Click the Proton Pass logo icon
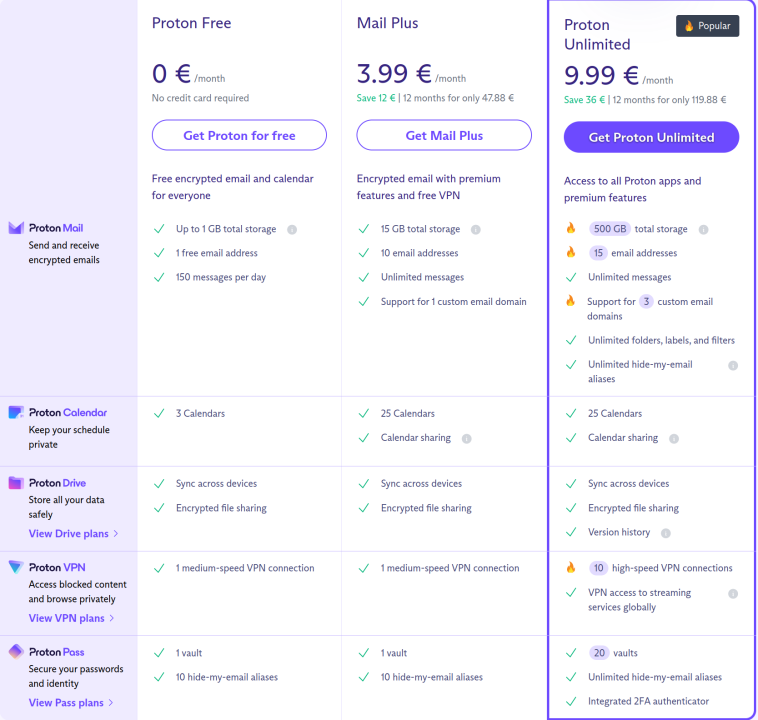 coord(16,651)
